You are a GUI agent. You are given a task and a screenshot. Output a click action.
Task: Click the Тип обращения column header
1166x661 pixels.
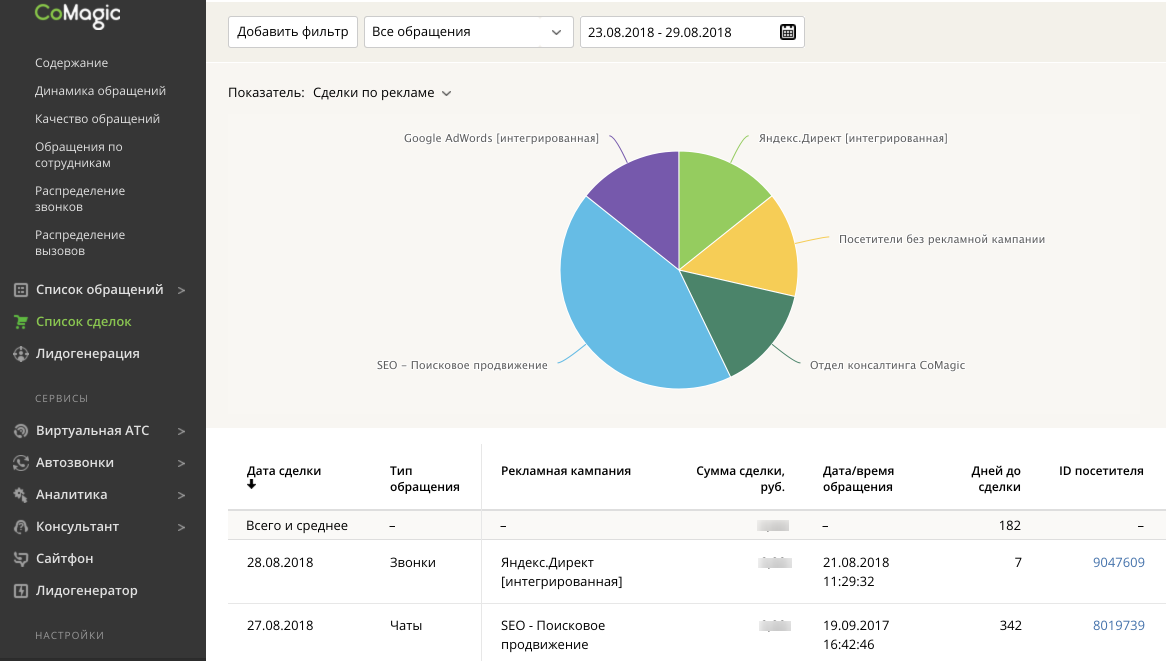click(425, 479)
